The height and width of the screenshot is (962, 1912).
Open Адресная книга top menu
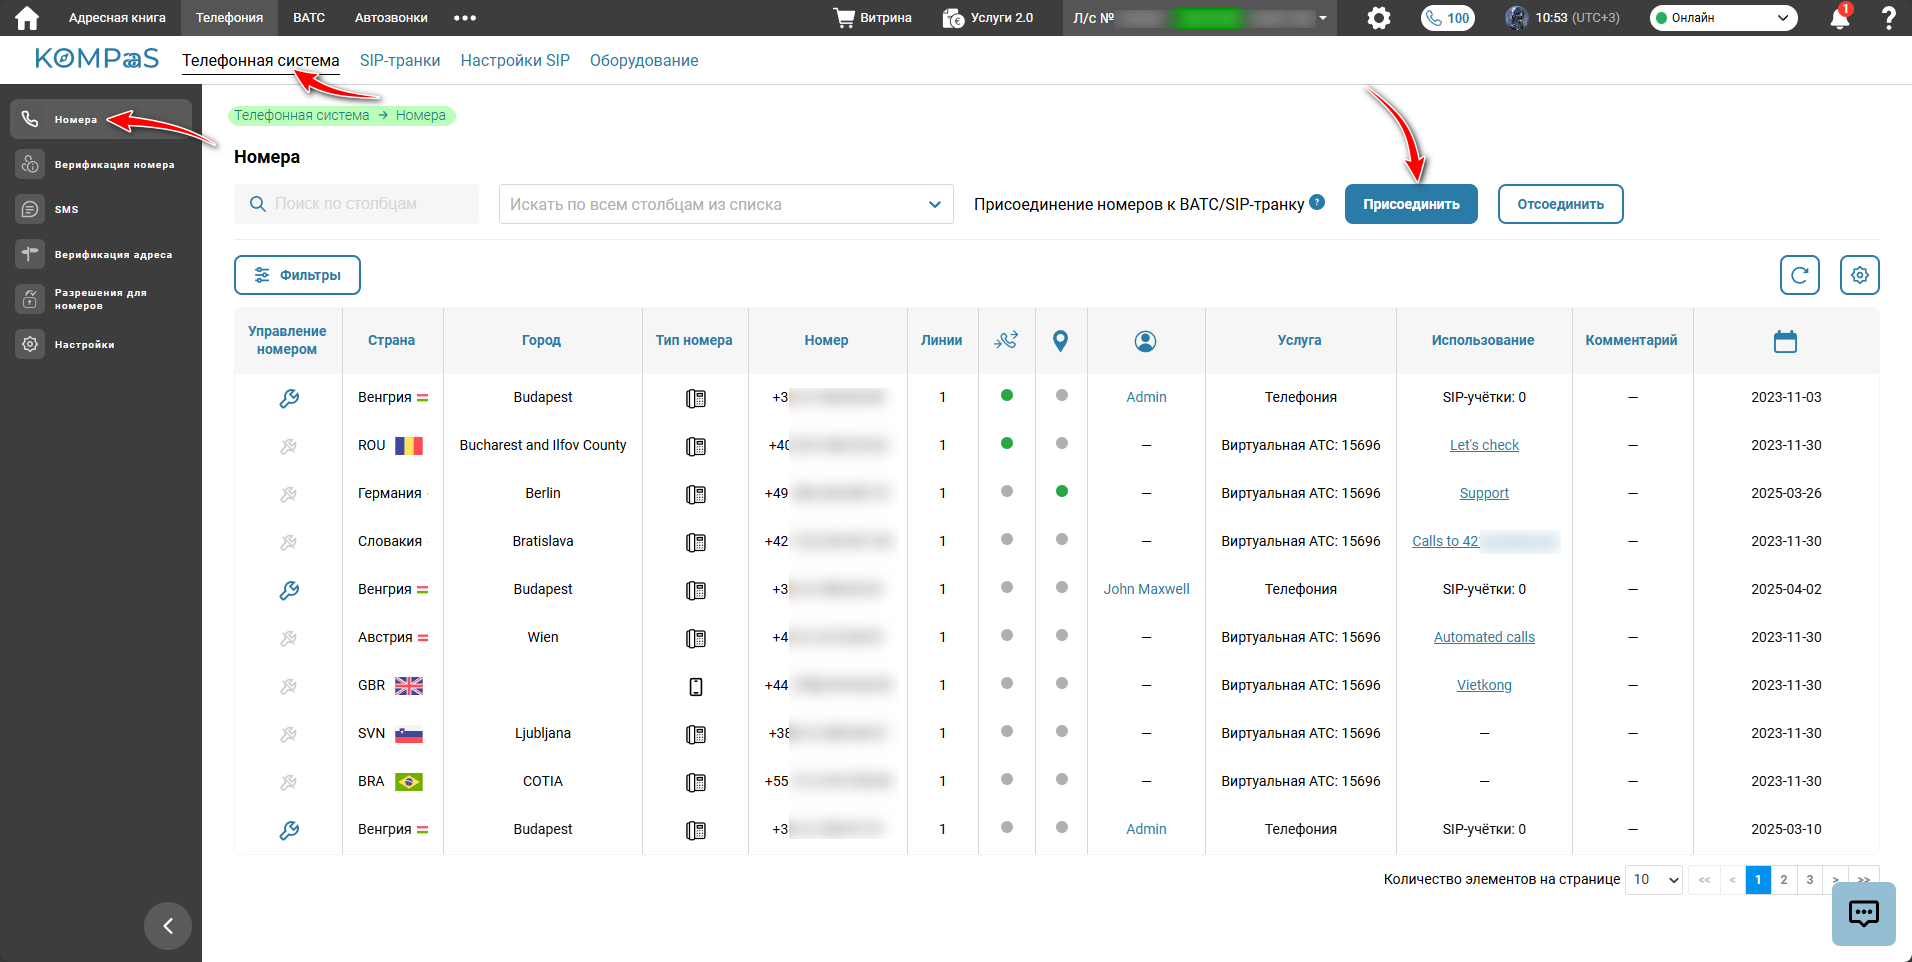117,18
